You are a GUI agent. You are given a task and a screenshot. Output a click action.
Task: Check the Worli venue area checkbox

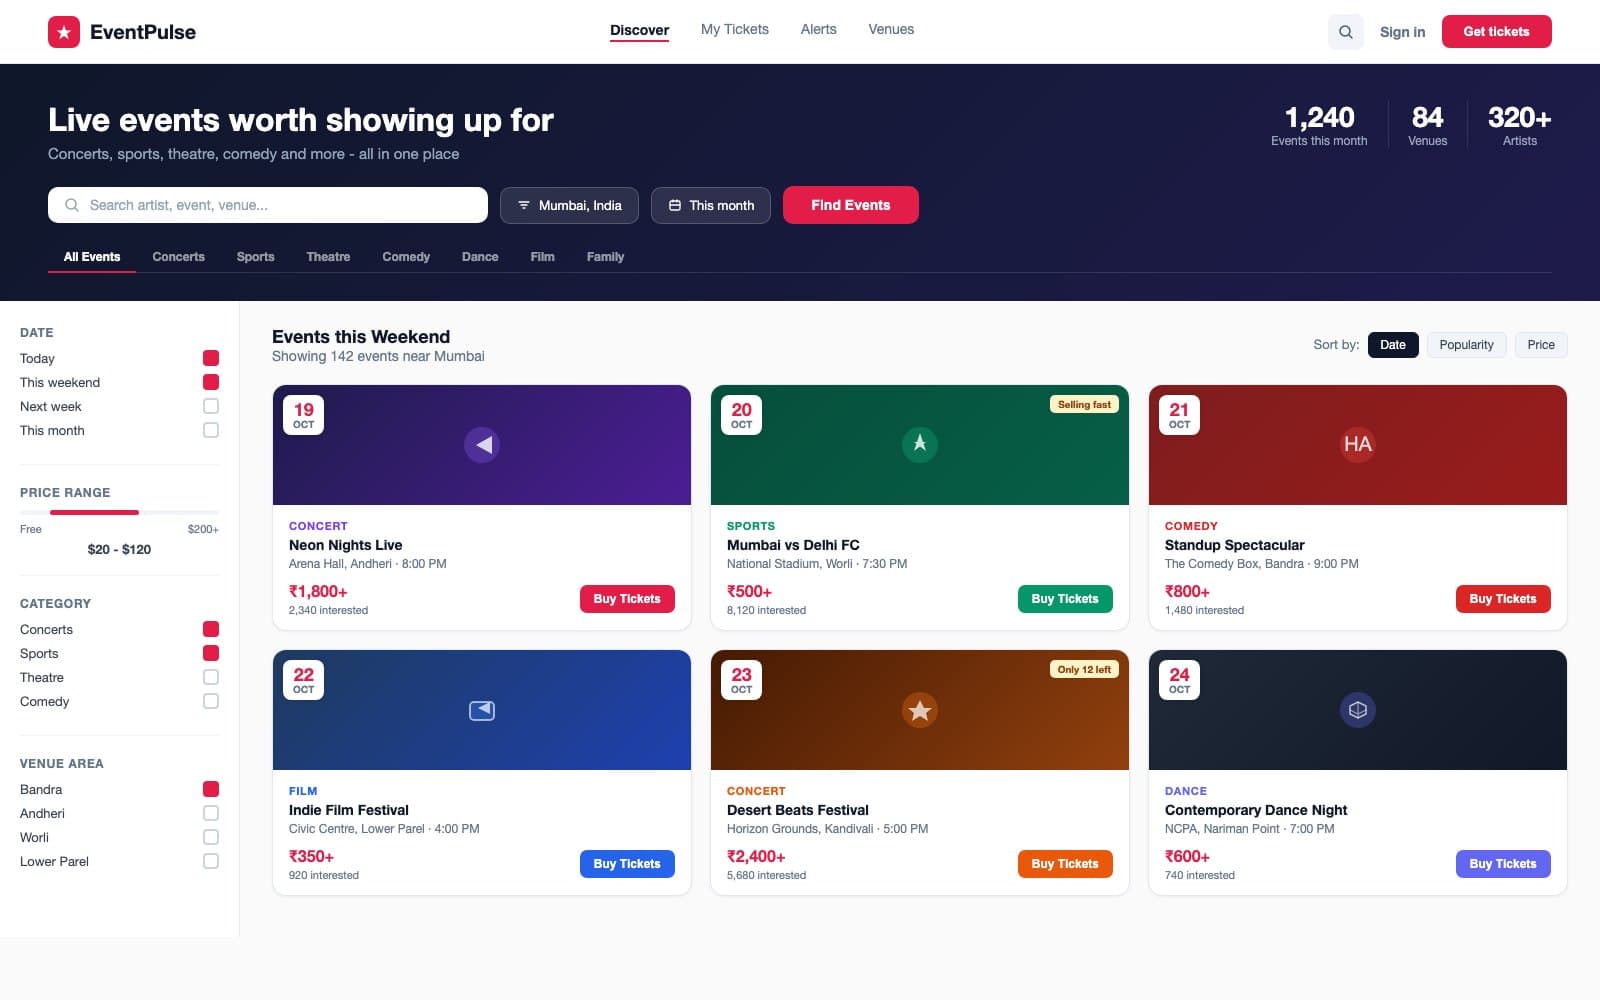pos(211,837)
